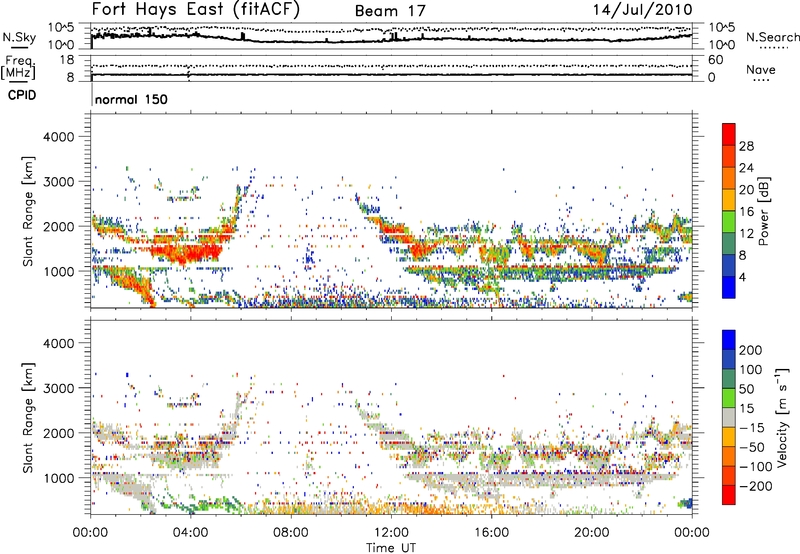Click the power colorbar tick value 4
This screenshot has height=554, width=800.
pos(742,277)
